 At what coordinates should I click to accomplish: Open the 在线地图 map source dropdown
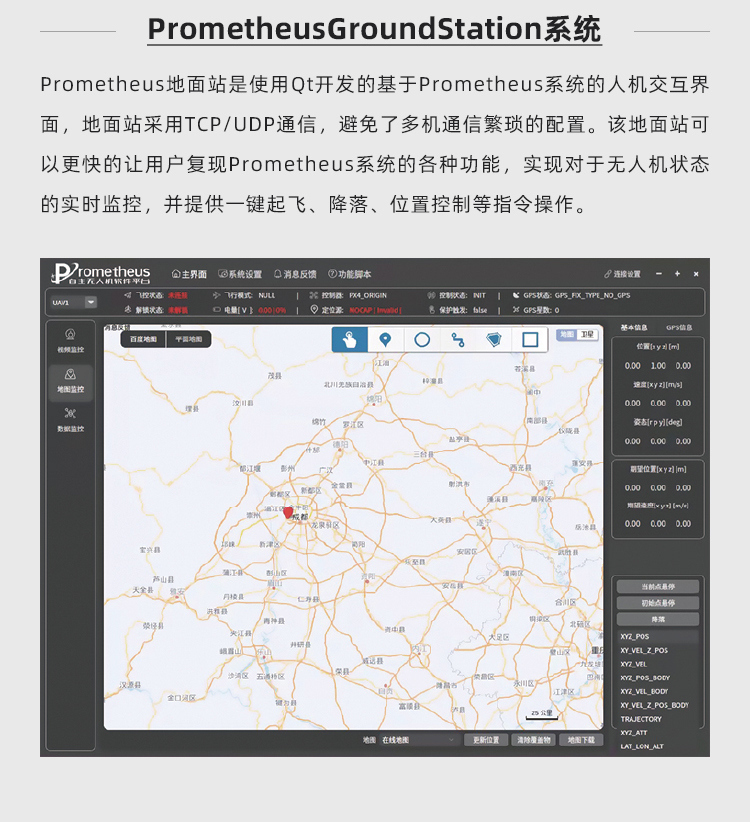click(418, 740)
